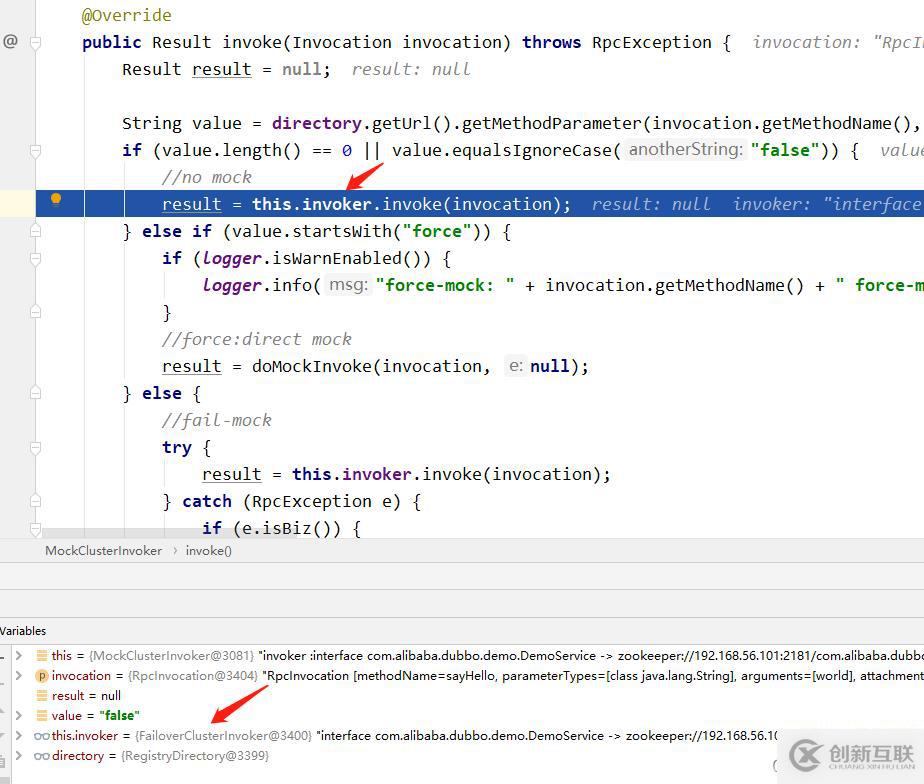Image resolution: width=924 pixels, height=784 pixels.
Task: Click the field icon beside 'this' variable
Action: point(42,656)
